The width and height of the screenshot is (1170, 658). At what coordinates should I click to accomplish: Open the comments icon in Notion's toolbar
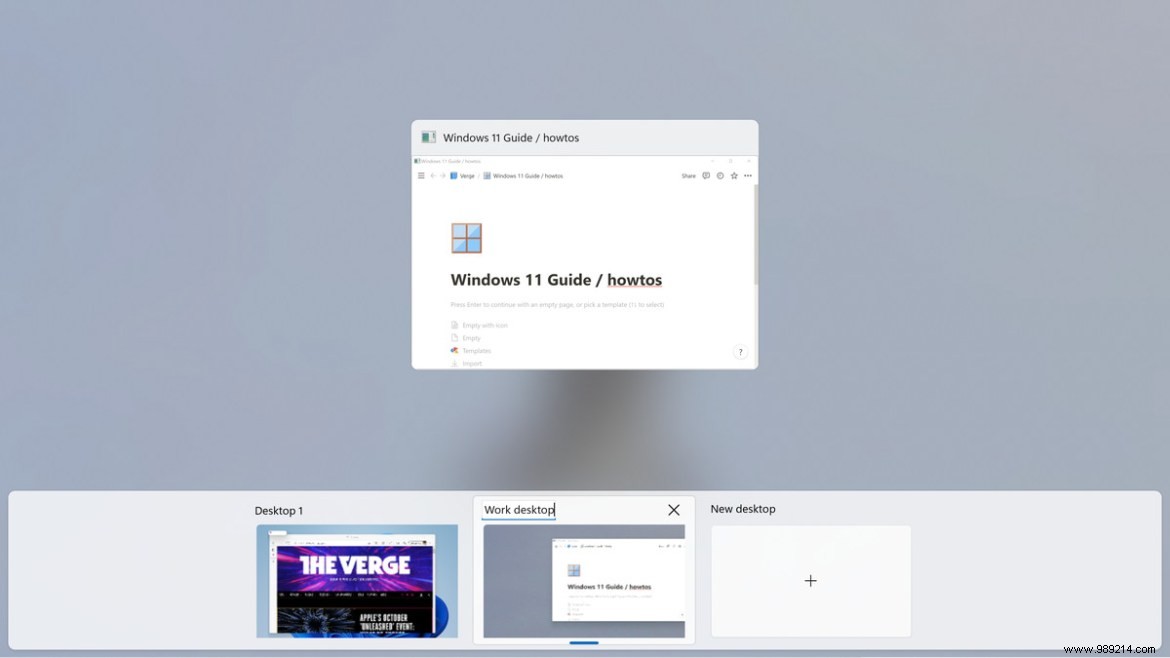(707, 176)
